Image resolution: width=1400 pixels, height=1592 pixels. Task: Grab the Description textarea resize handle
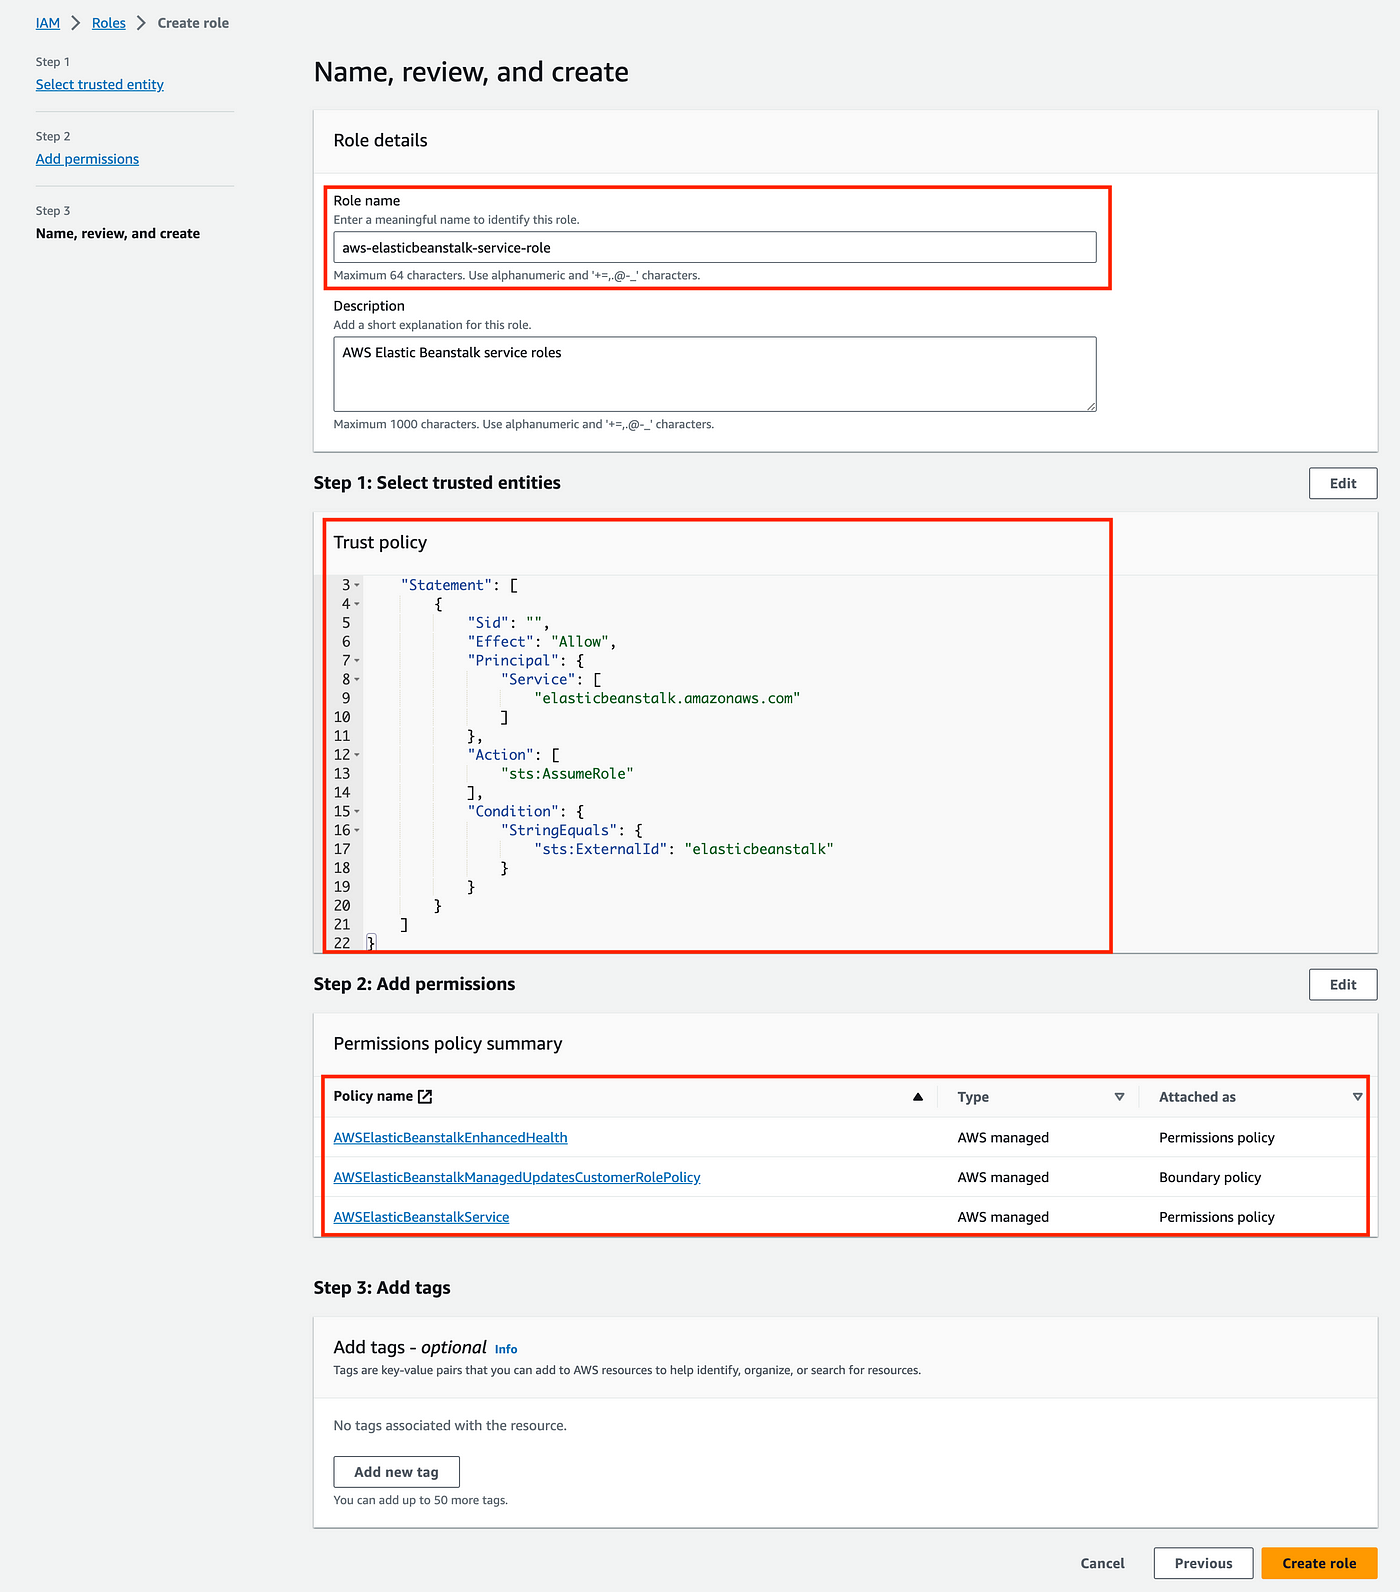point(1091,406)
